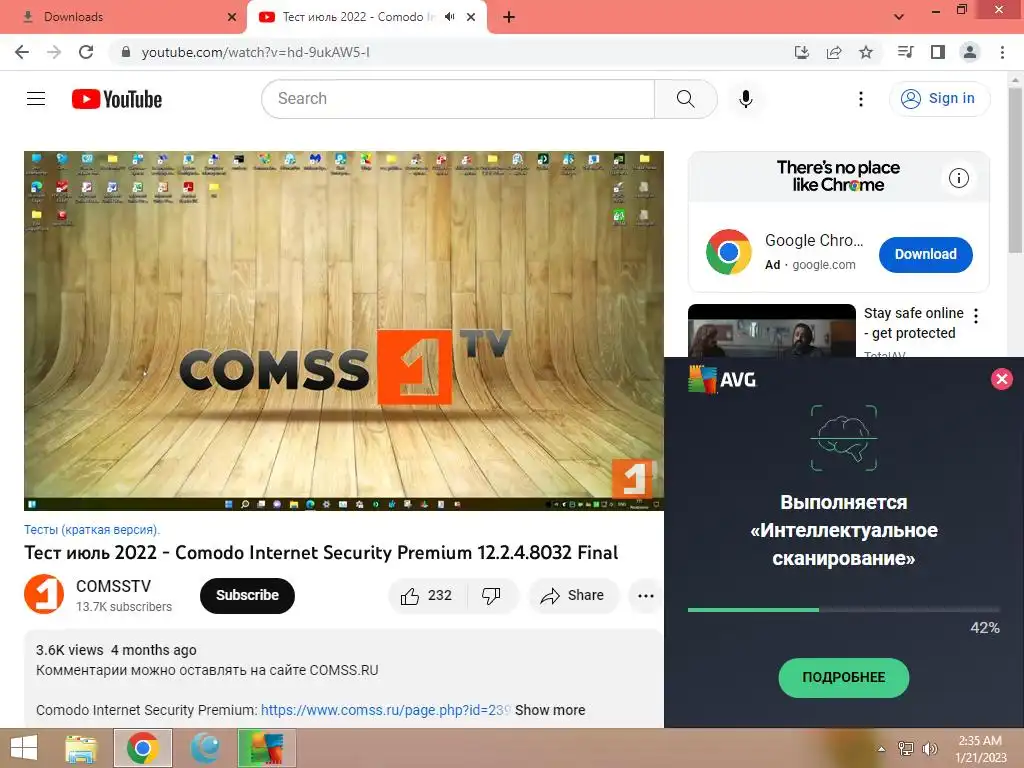Open a new tab with plus button
The image size is (1024, 768).
[509, 17]
